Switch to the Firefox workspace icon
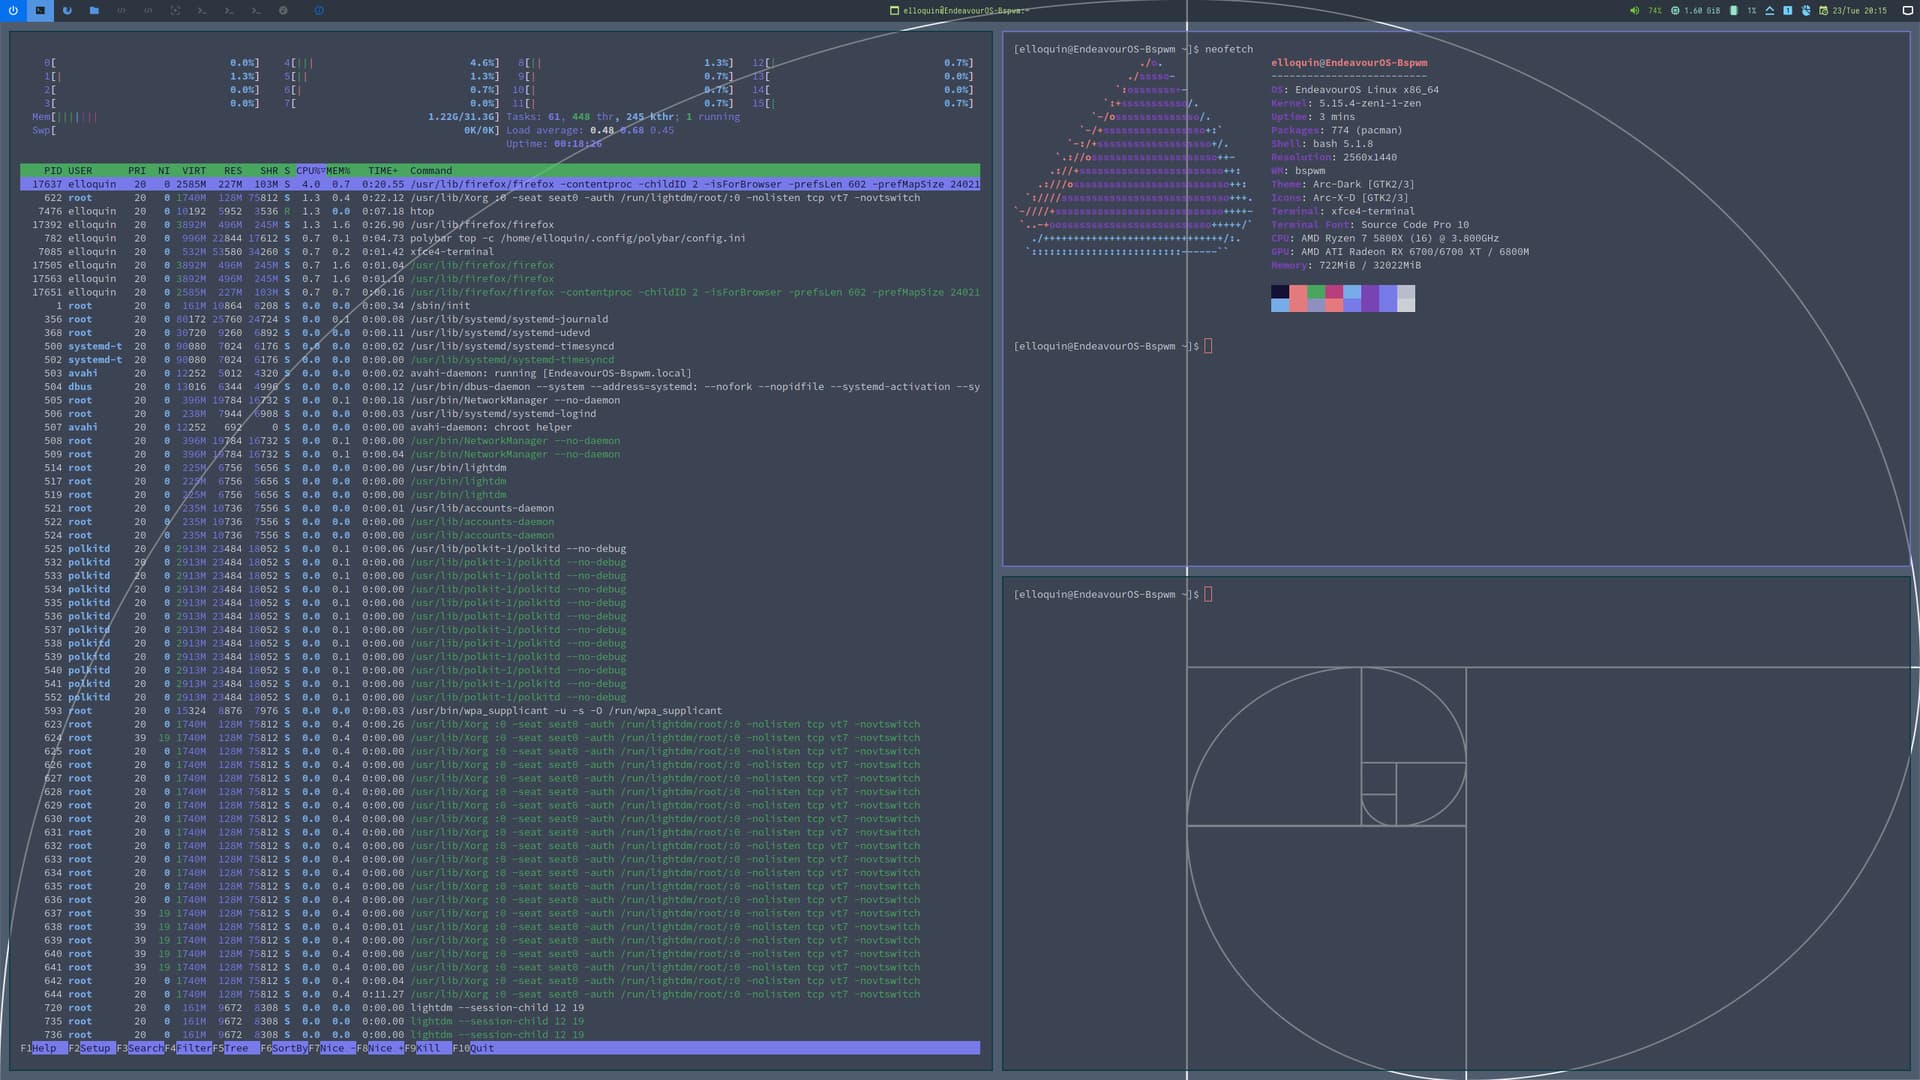The height and width of the screenshot is (1080, 1920). 67,10
